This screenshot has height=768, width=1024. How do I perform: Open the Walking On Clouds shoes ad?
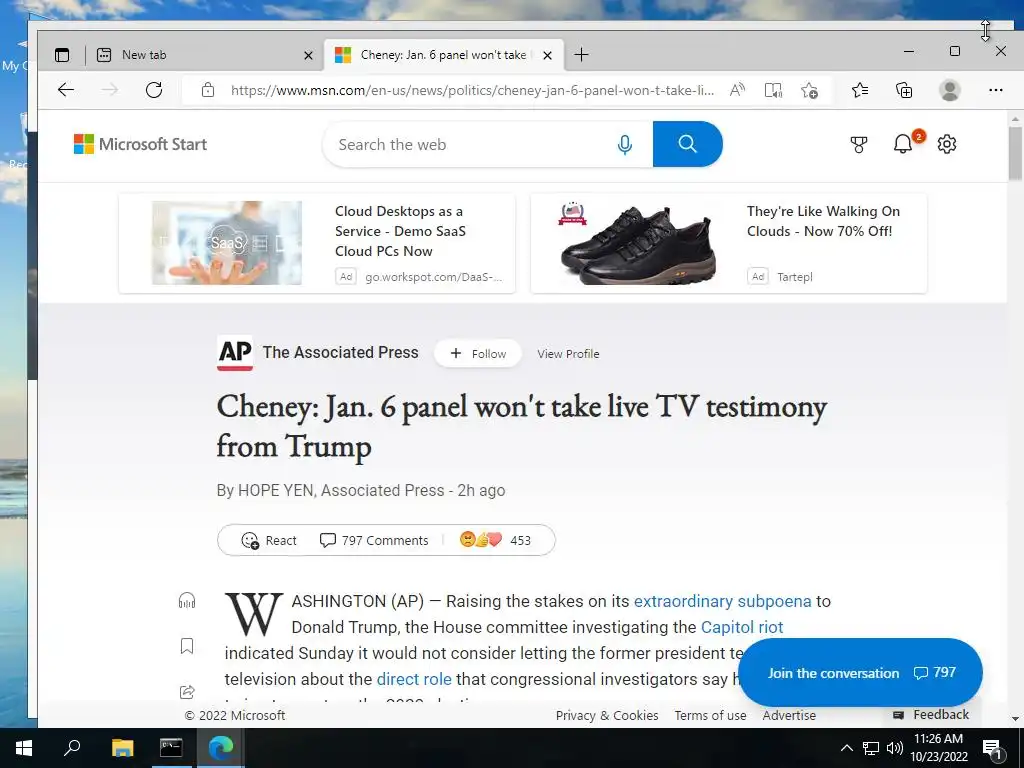click(729, 243)
